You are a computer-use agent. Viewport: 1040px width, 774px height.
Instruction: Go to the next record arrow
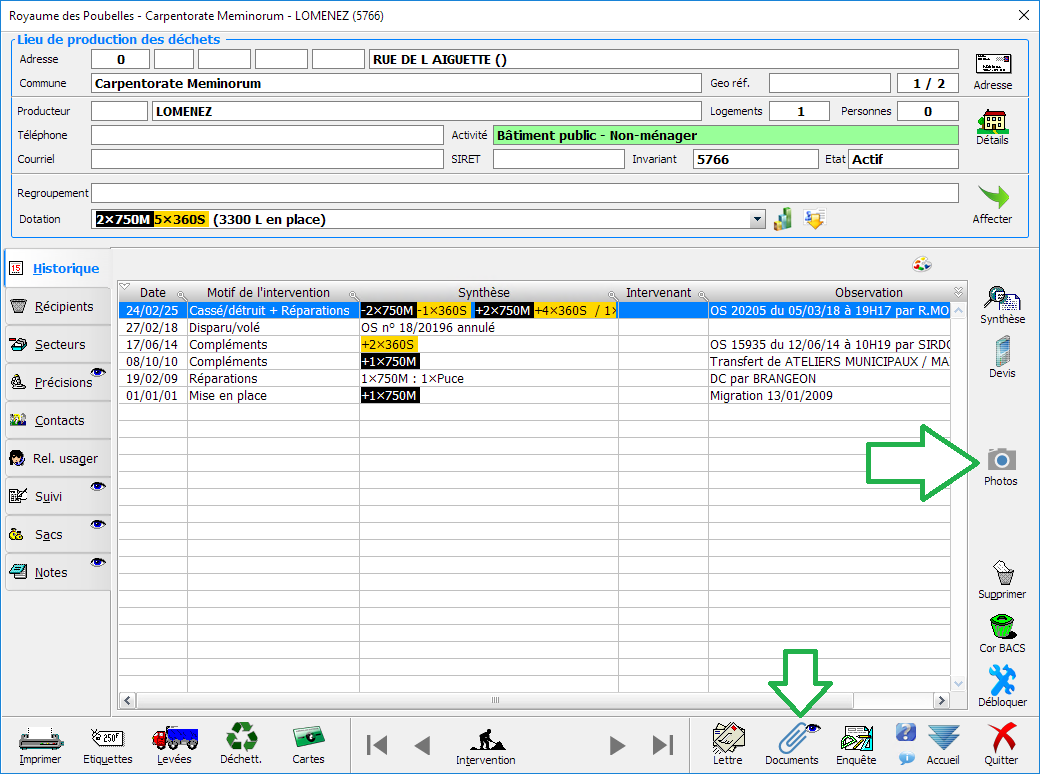[618, 745]
